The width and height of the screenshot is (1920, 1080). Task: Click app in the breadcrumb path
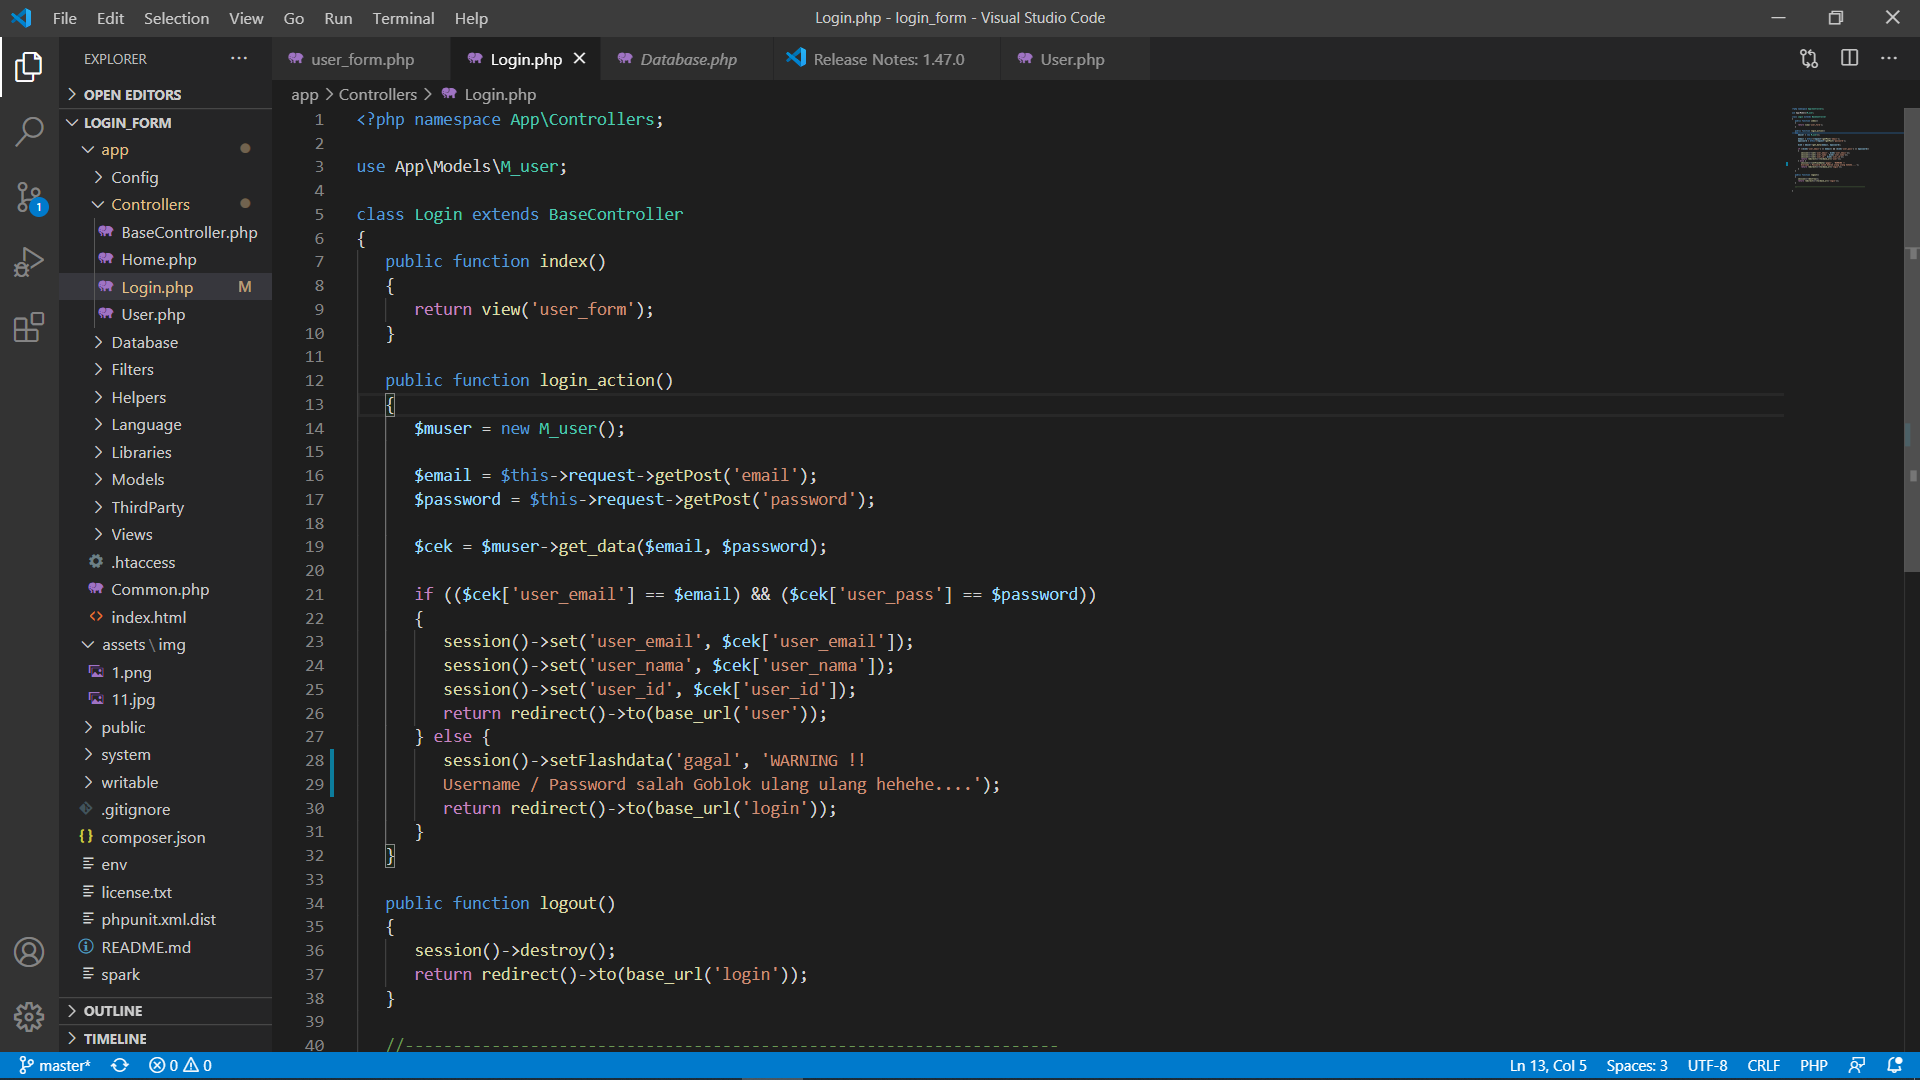click(304, 94)
